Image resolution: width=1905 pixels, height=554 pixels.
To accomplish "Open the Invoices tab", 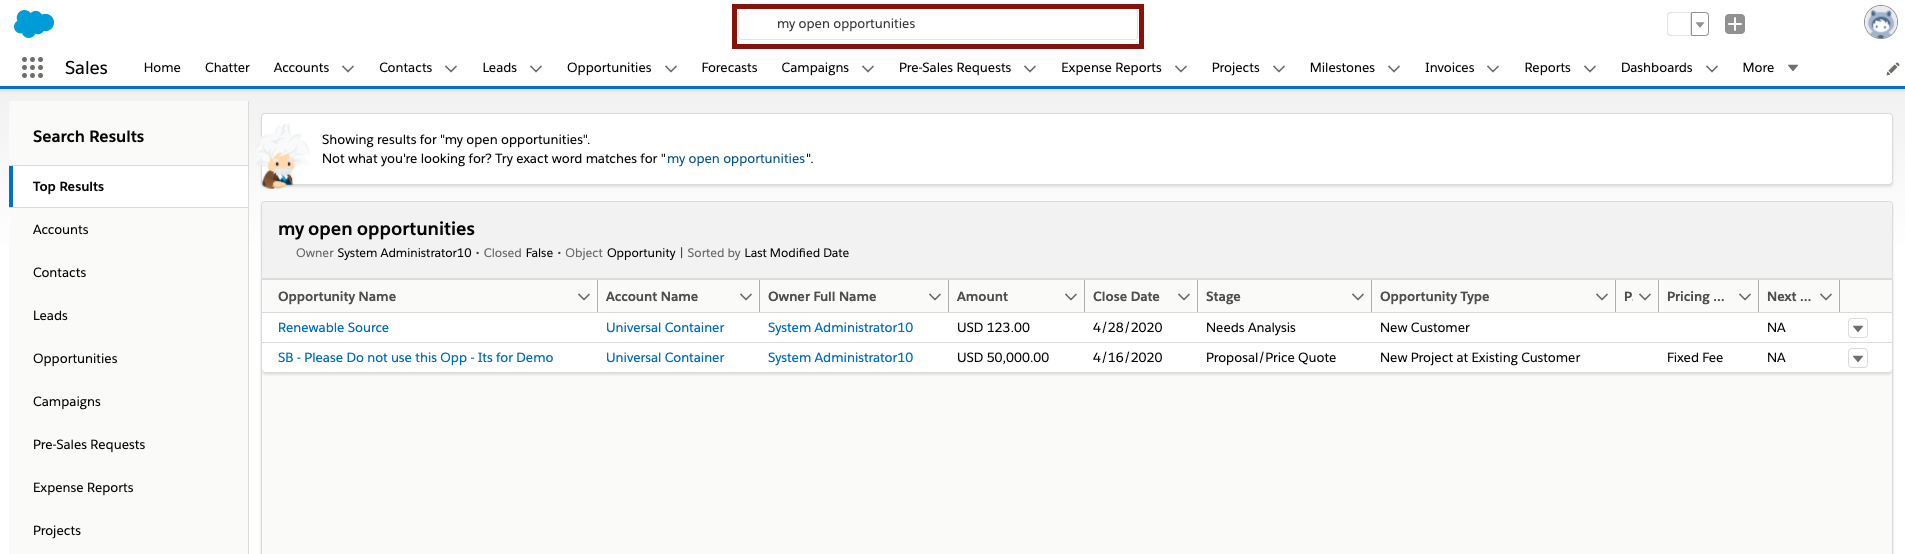I will [1449, 68].
